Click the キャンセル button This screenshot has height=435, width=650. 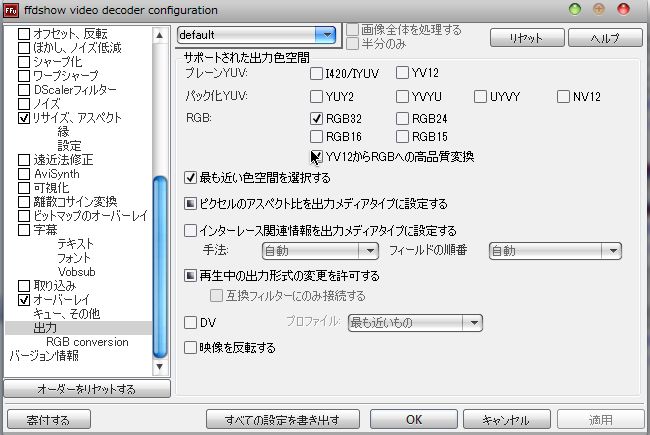(507, 420)
